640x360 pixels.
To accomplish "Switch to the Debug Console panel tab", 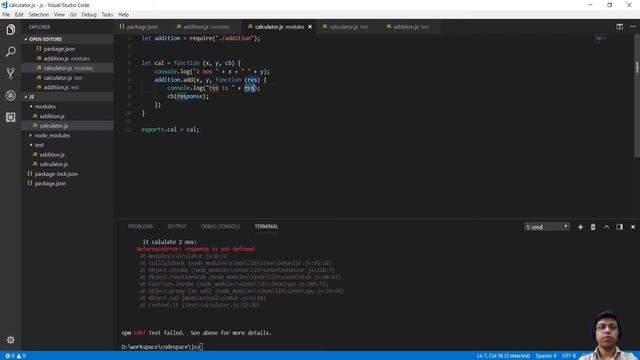I will pyautogui.click(x=220, y=227).
